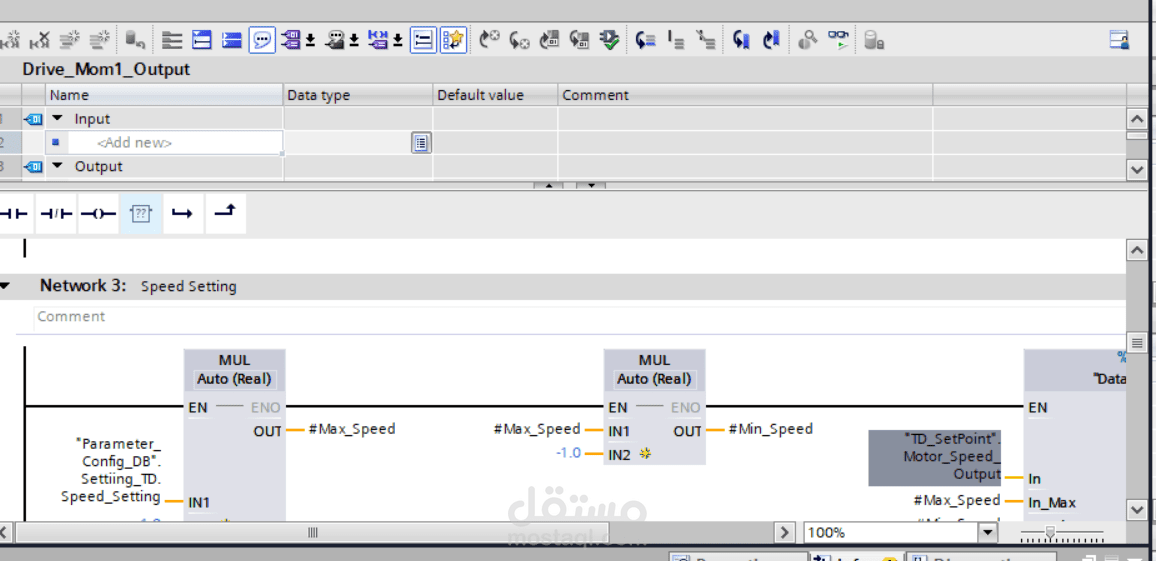The width and height of the screenshot is (1156, 561).
Task: Collapse the Input section in interface table
Action: click(58, 119)
